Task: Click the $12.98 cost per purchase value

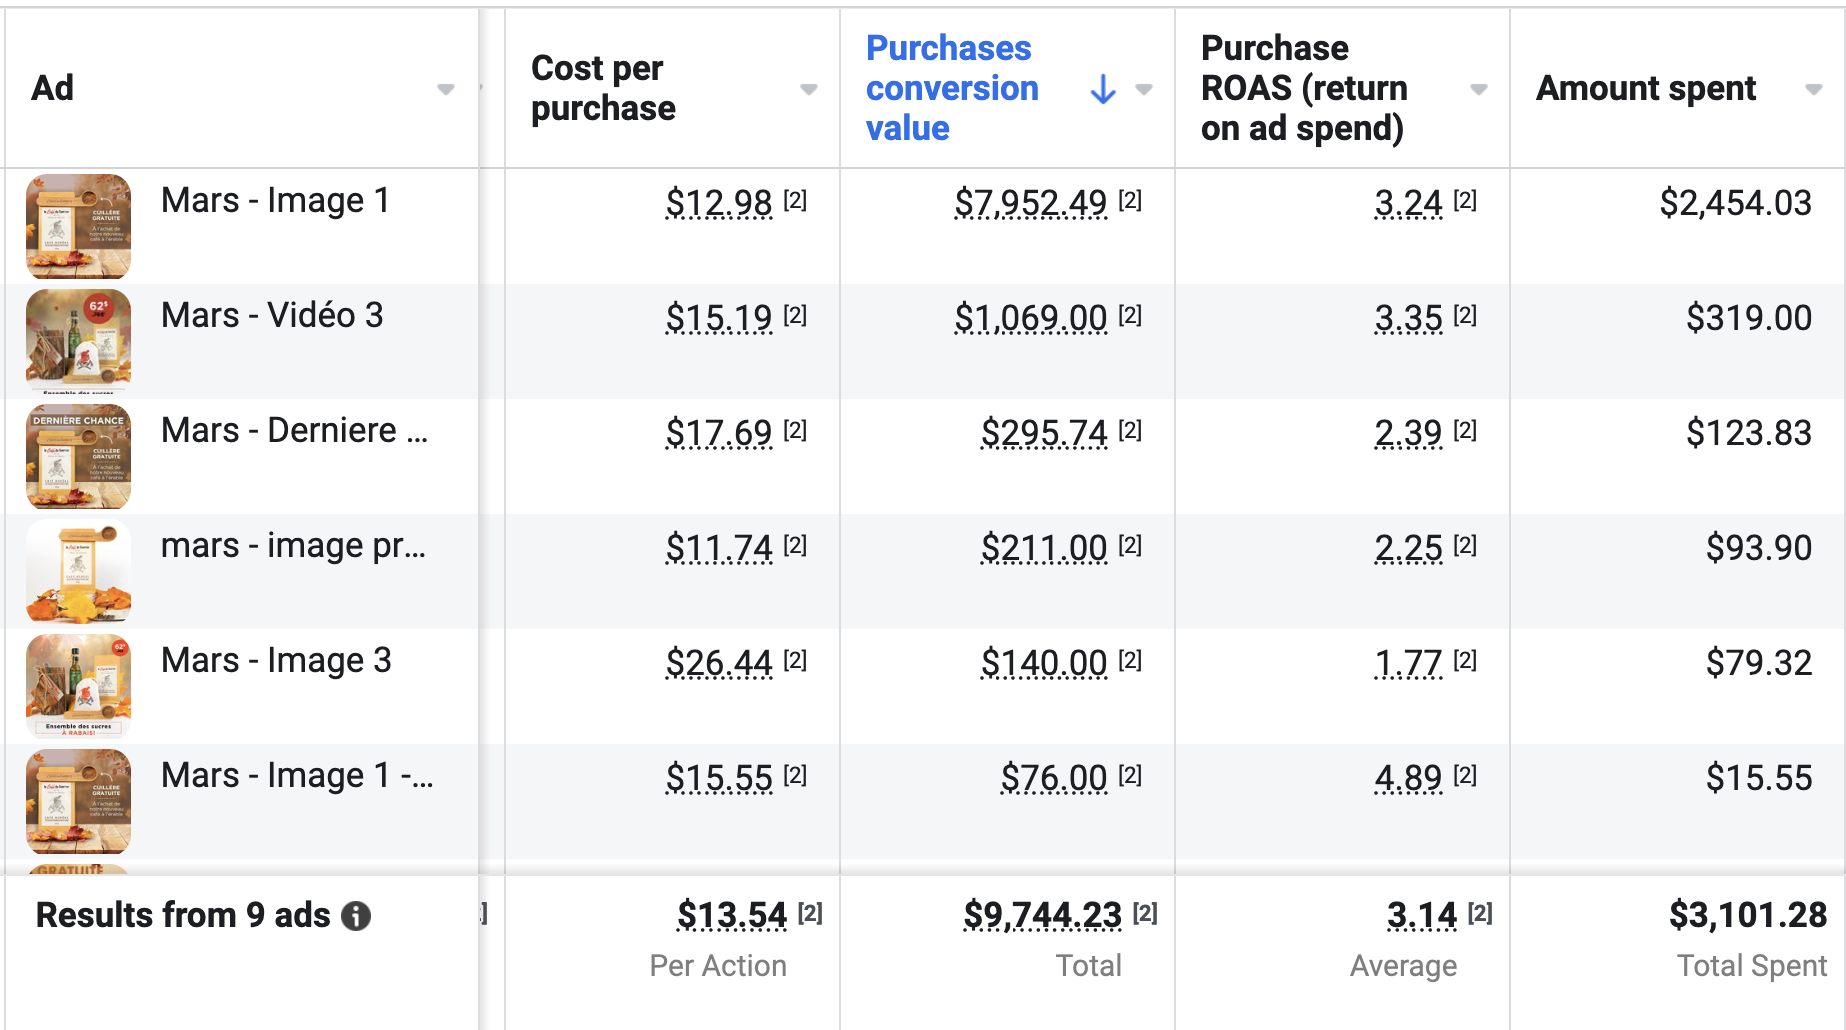Action: coord(719,203)
